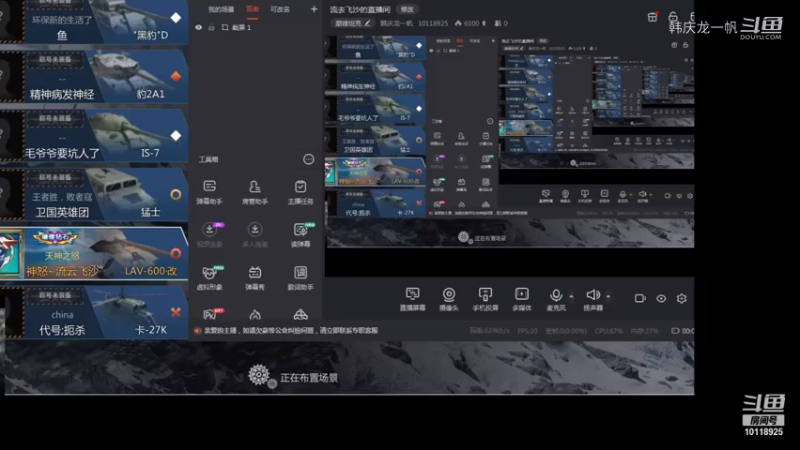Click the CPU usage status readout

click(x=608, y=331)
